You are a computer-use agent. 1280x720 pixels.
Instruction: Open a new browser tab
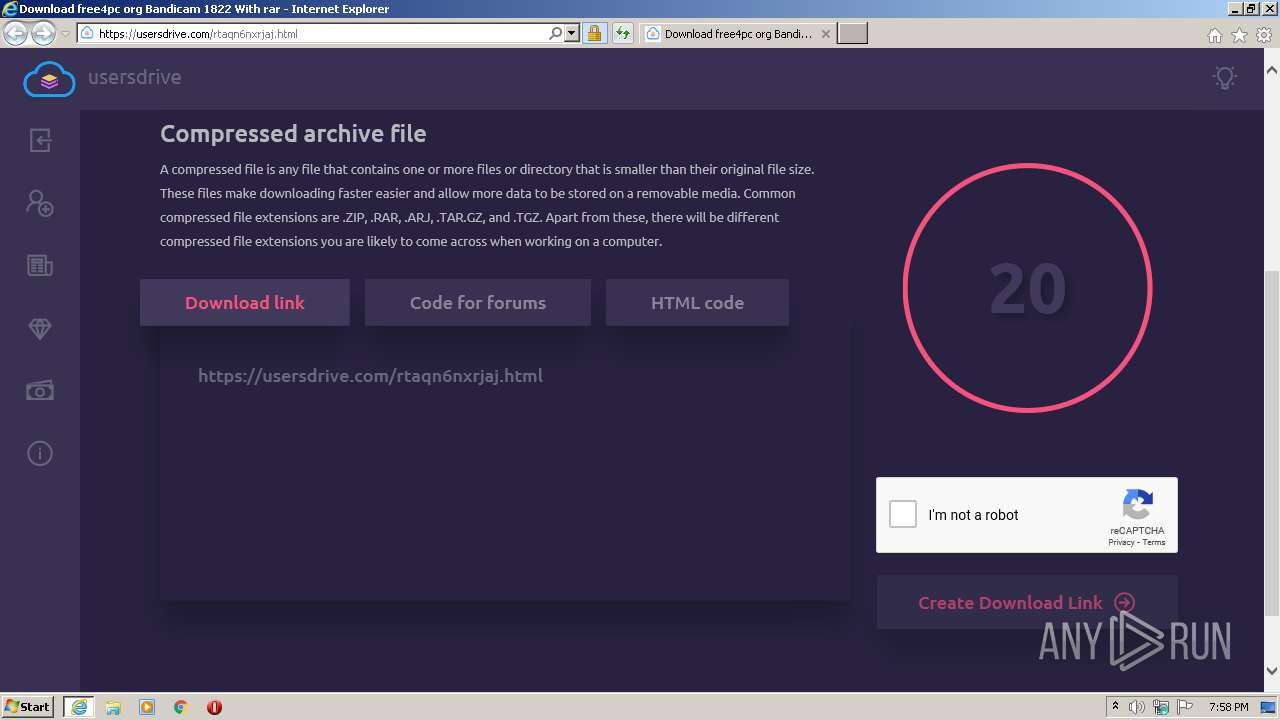click(852, 33)
